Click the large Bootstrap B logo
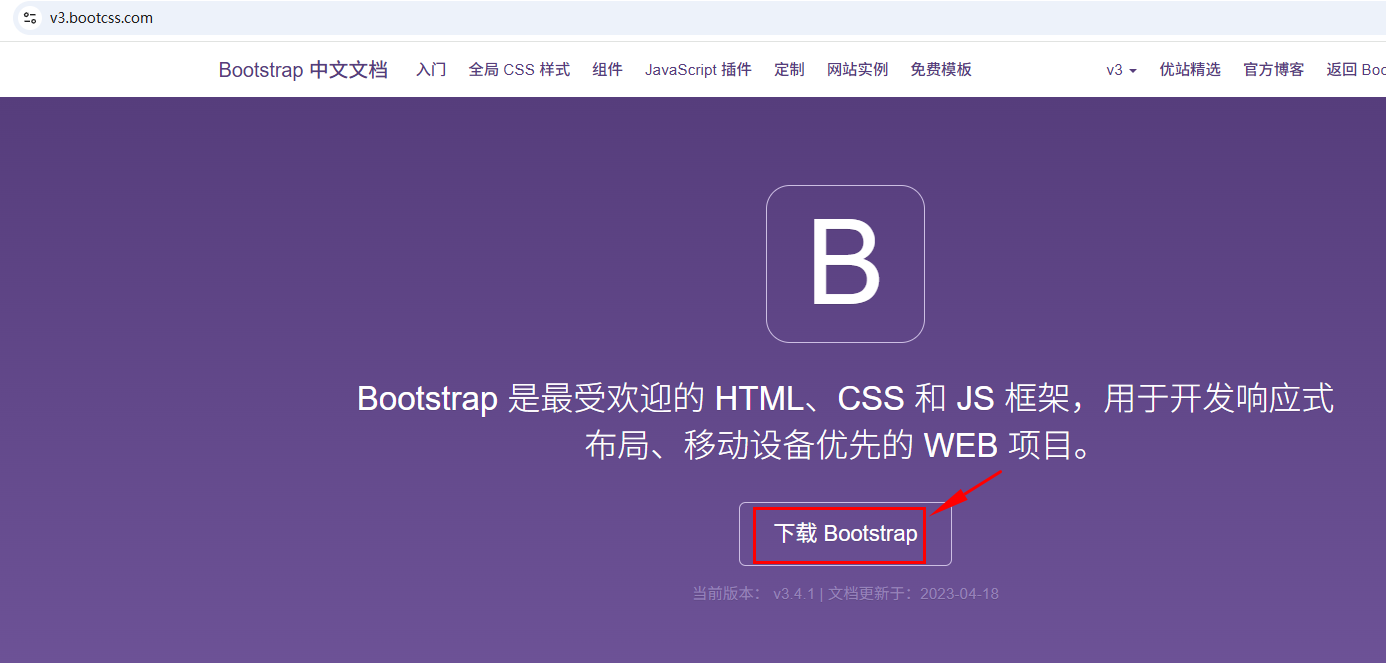This screenshot has width=1386, height=663. point(845,264)
